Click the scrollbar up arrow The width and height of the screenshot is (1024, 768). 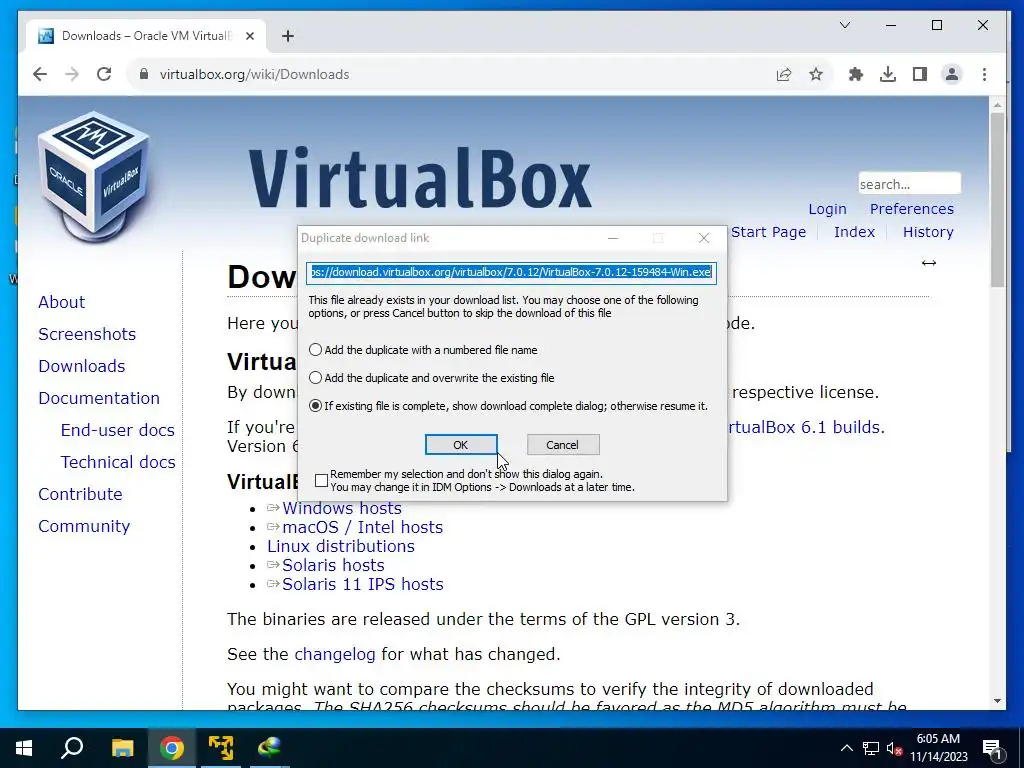[x=997, y=104]
